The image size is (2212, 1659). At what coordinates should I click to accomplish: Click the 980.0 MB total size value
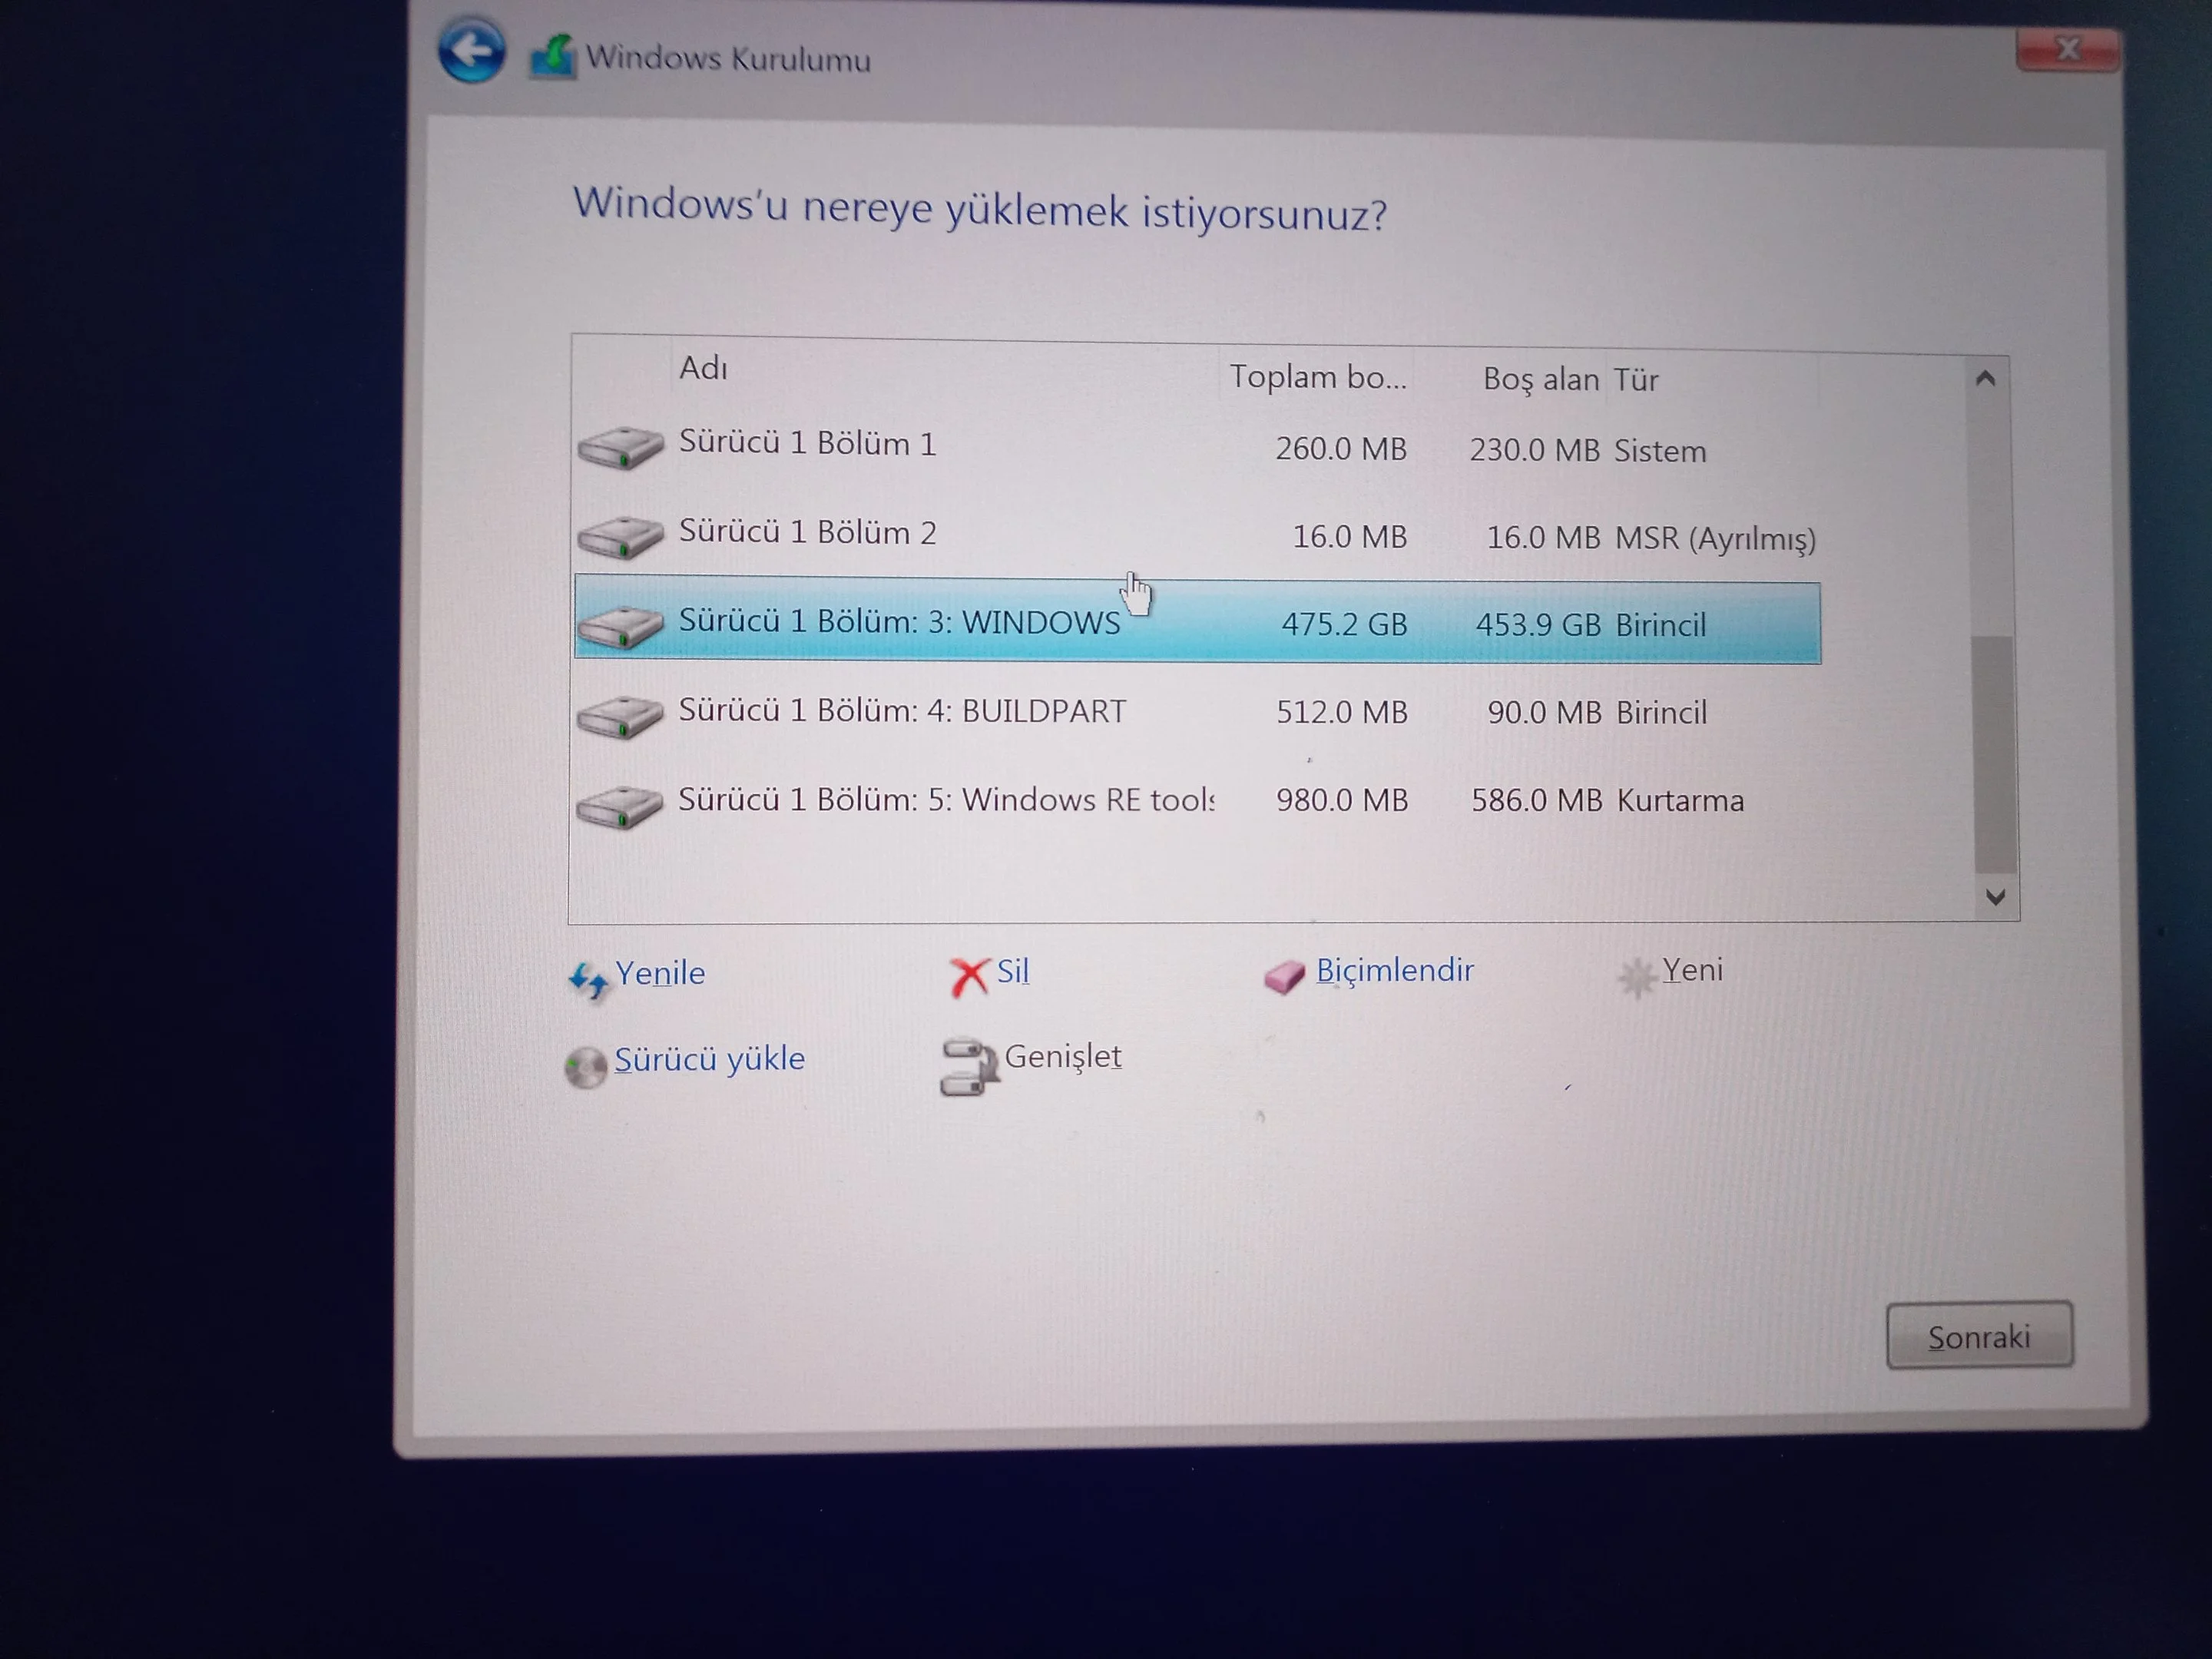(1342, 800)
